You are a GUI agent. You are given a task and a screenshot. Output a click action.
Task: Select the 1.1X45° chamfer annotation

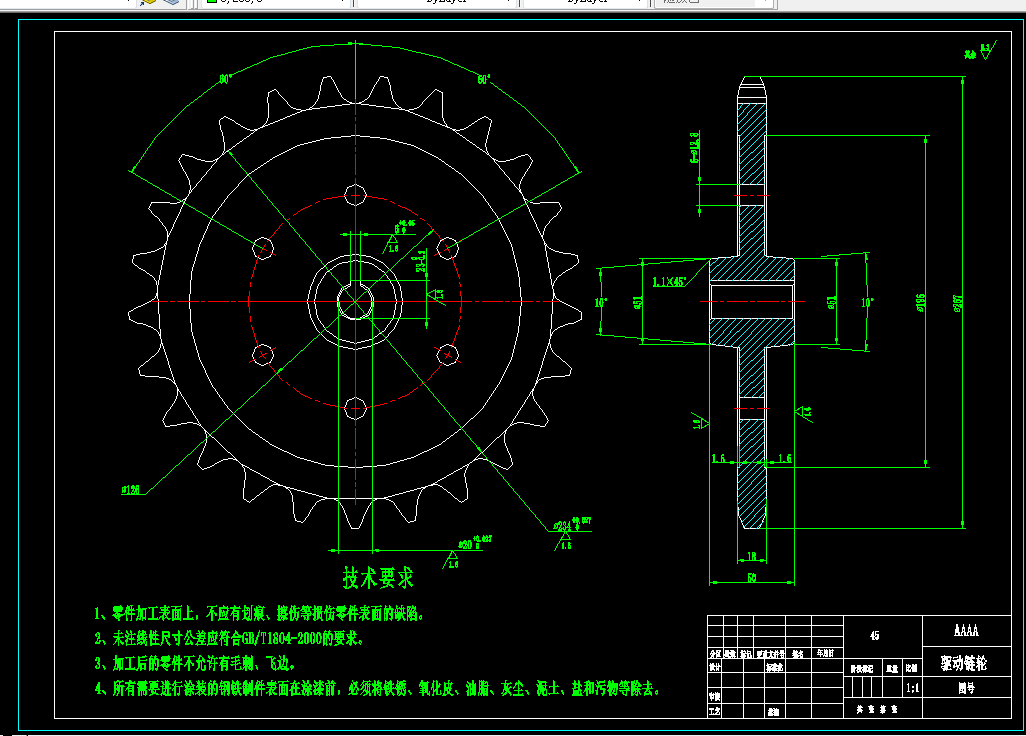pos(669,282)
